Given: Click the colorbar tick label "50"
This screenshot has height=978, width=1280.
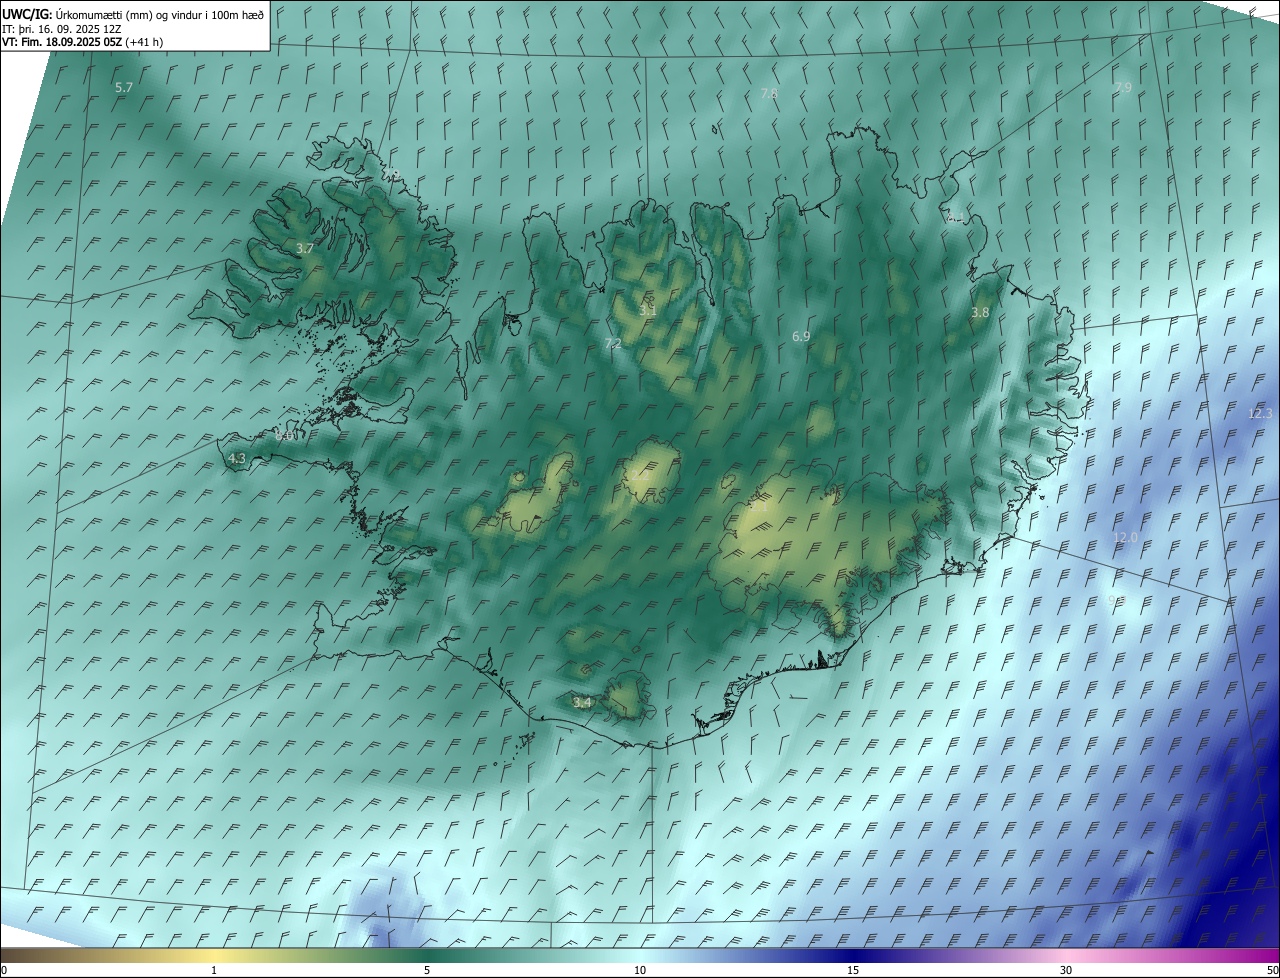Looking at the screenshot, I should (1272, 970).
